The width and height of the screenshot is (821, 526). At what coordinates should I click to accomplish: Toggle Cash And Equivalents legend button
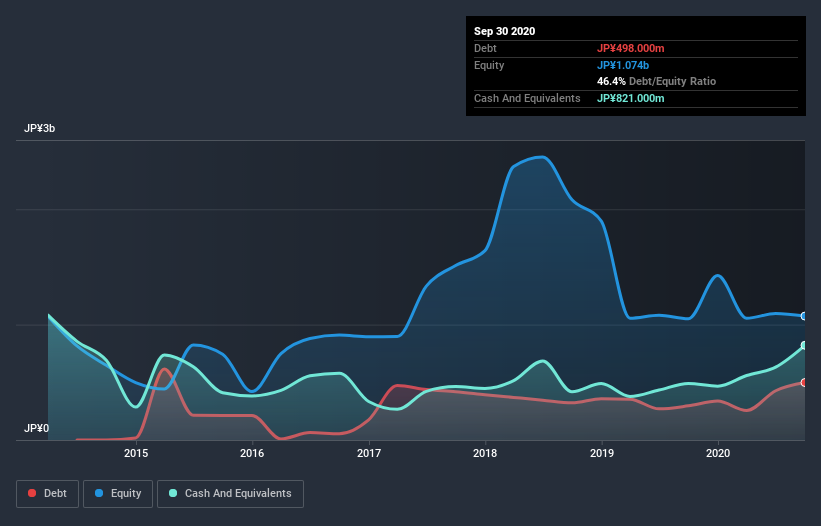point(230,494)
